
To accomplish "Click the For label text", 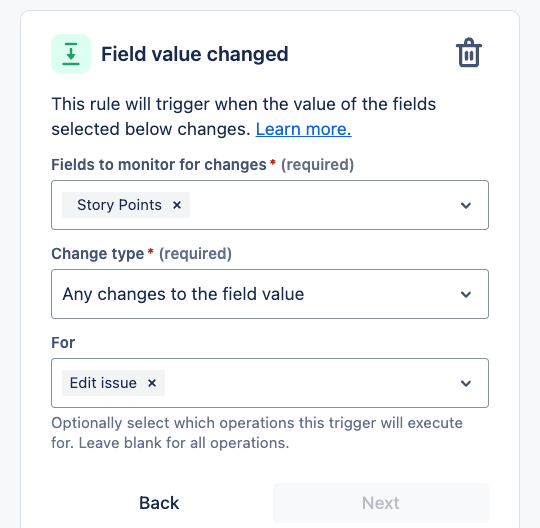I will pos(63,343).
